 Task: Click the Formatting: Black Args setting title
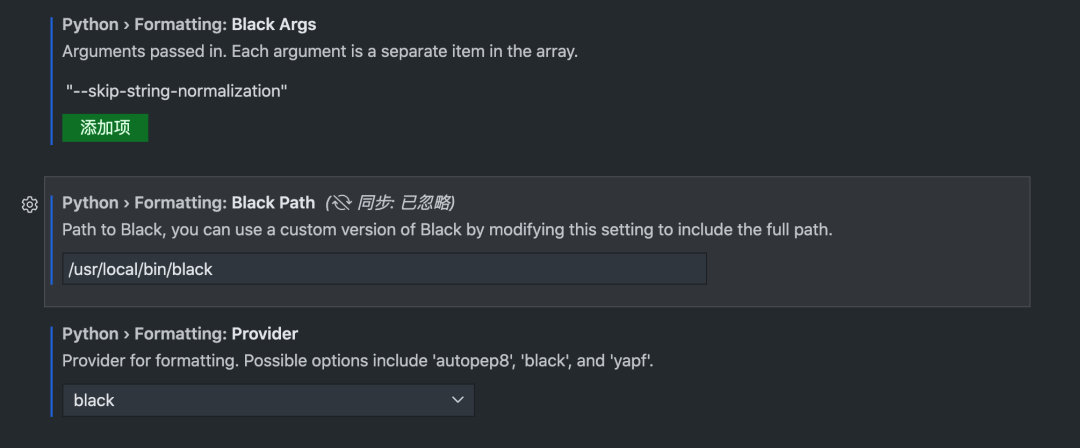[188, 24]
